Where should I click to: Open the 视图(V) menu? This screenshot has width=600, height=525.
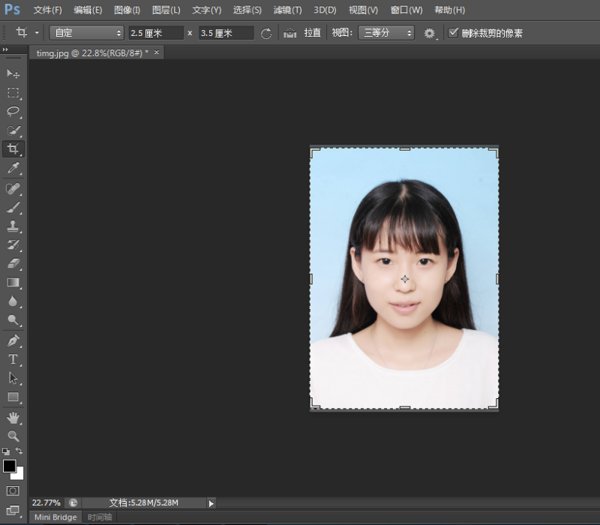point(363,10)
